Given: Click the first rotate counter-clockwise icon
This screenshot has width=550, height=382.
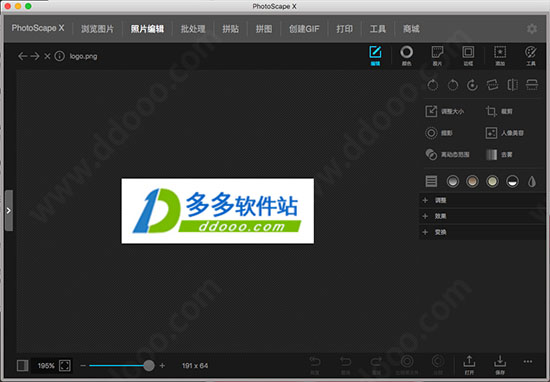Looking at the screenshot, I should click(x=432, y=85).
